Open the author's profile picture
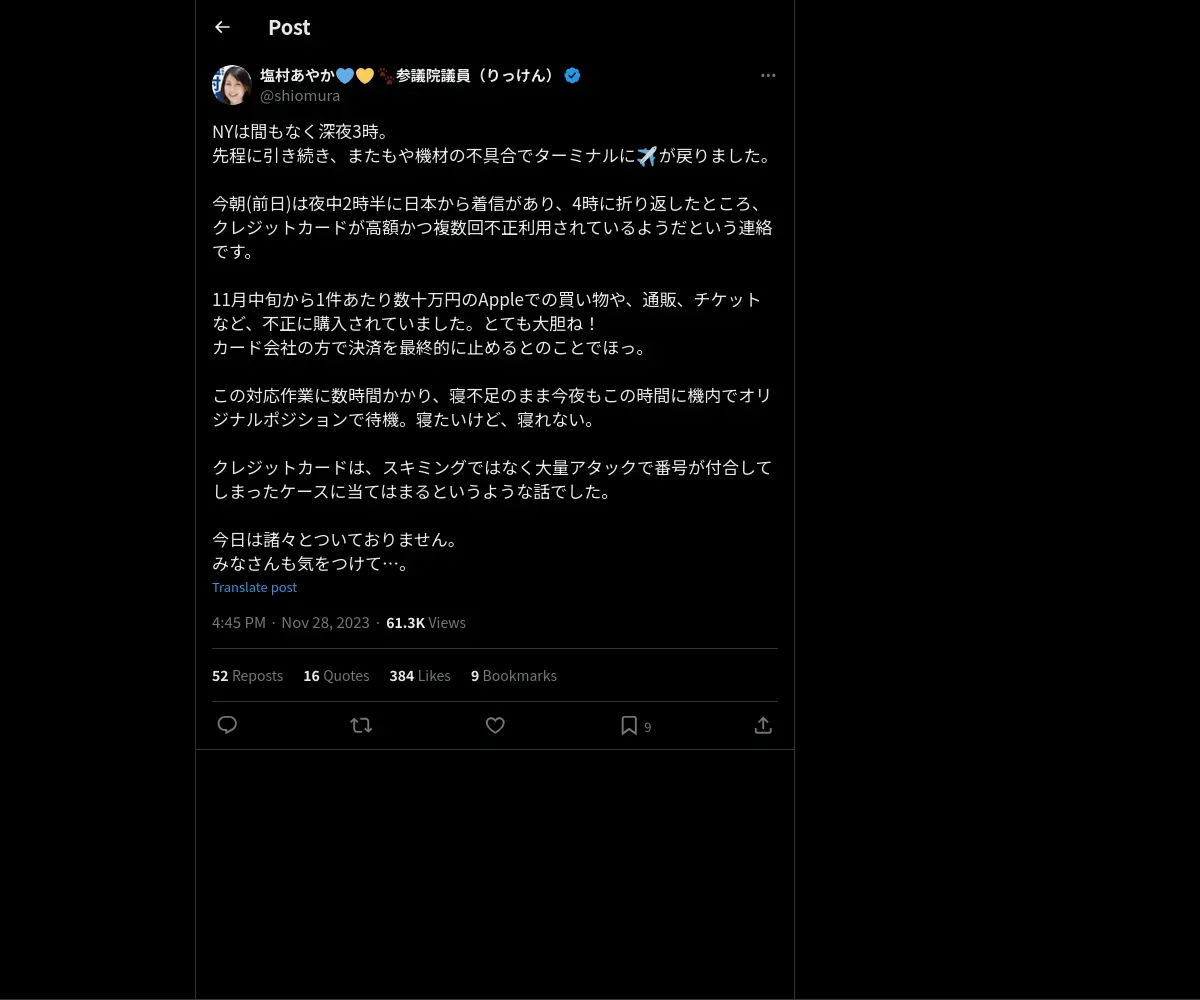The width and height of the screenshot is (1200, 1000). click(x=232, y=85)
